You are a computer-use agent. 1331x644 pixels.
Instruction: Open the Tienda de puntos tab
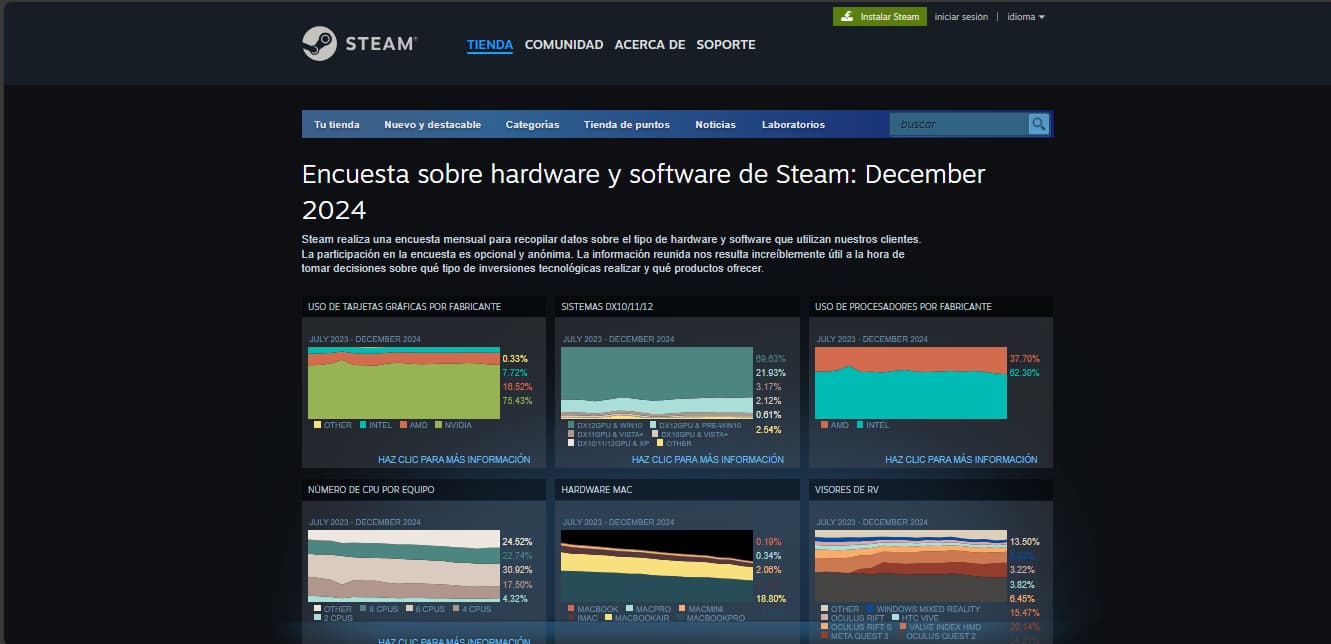click(627, 125)
